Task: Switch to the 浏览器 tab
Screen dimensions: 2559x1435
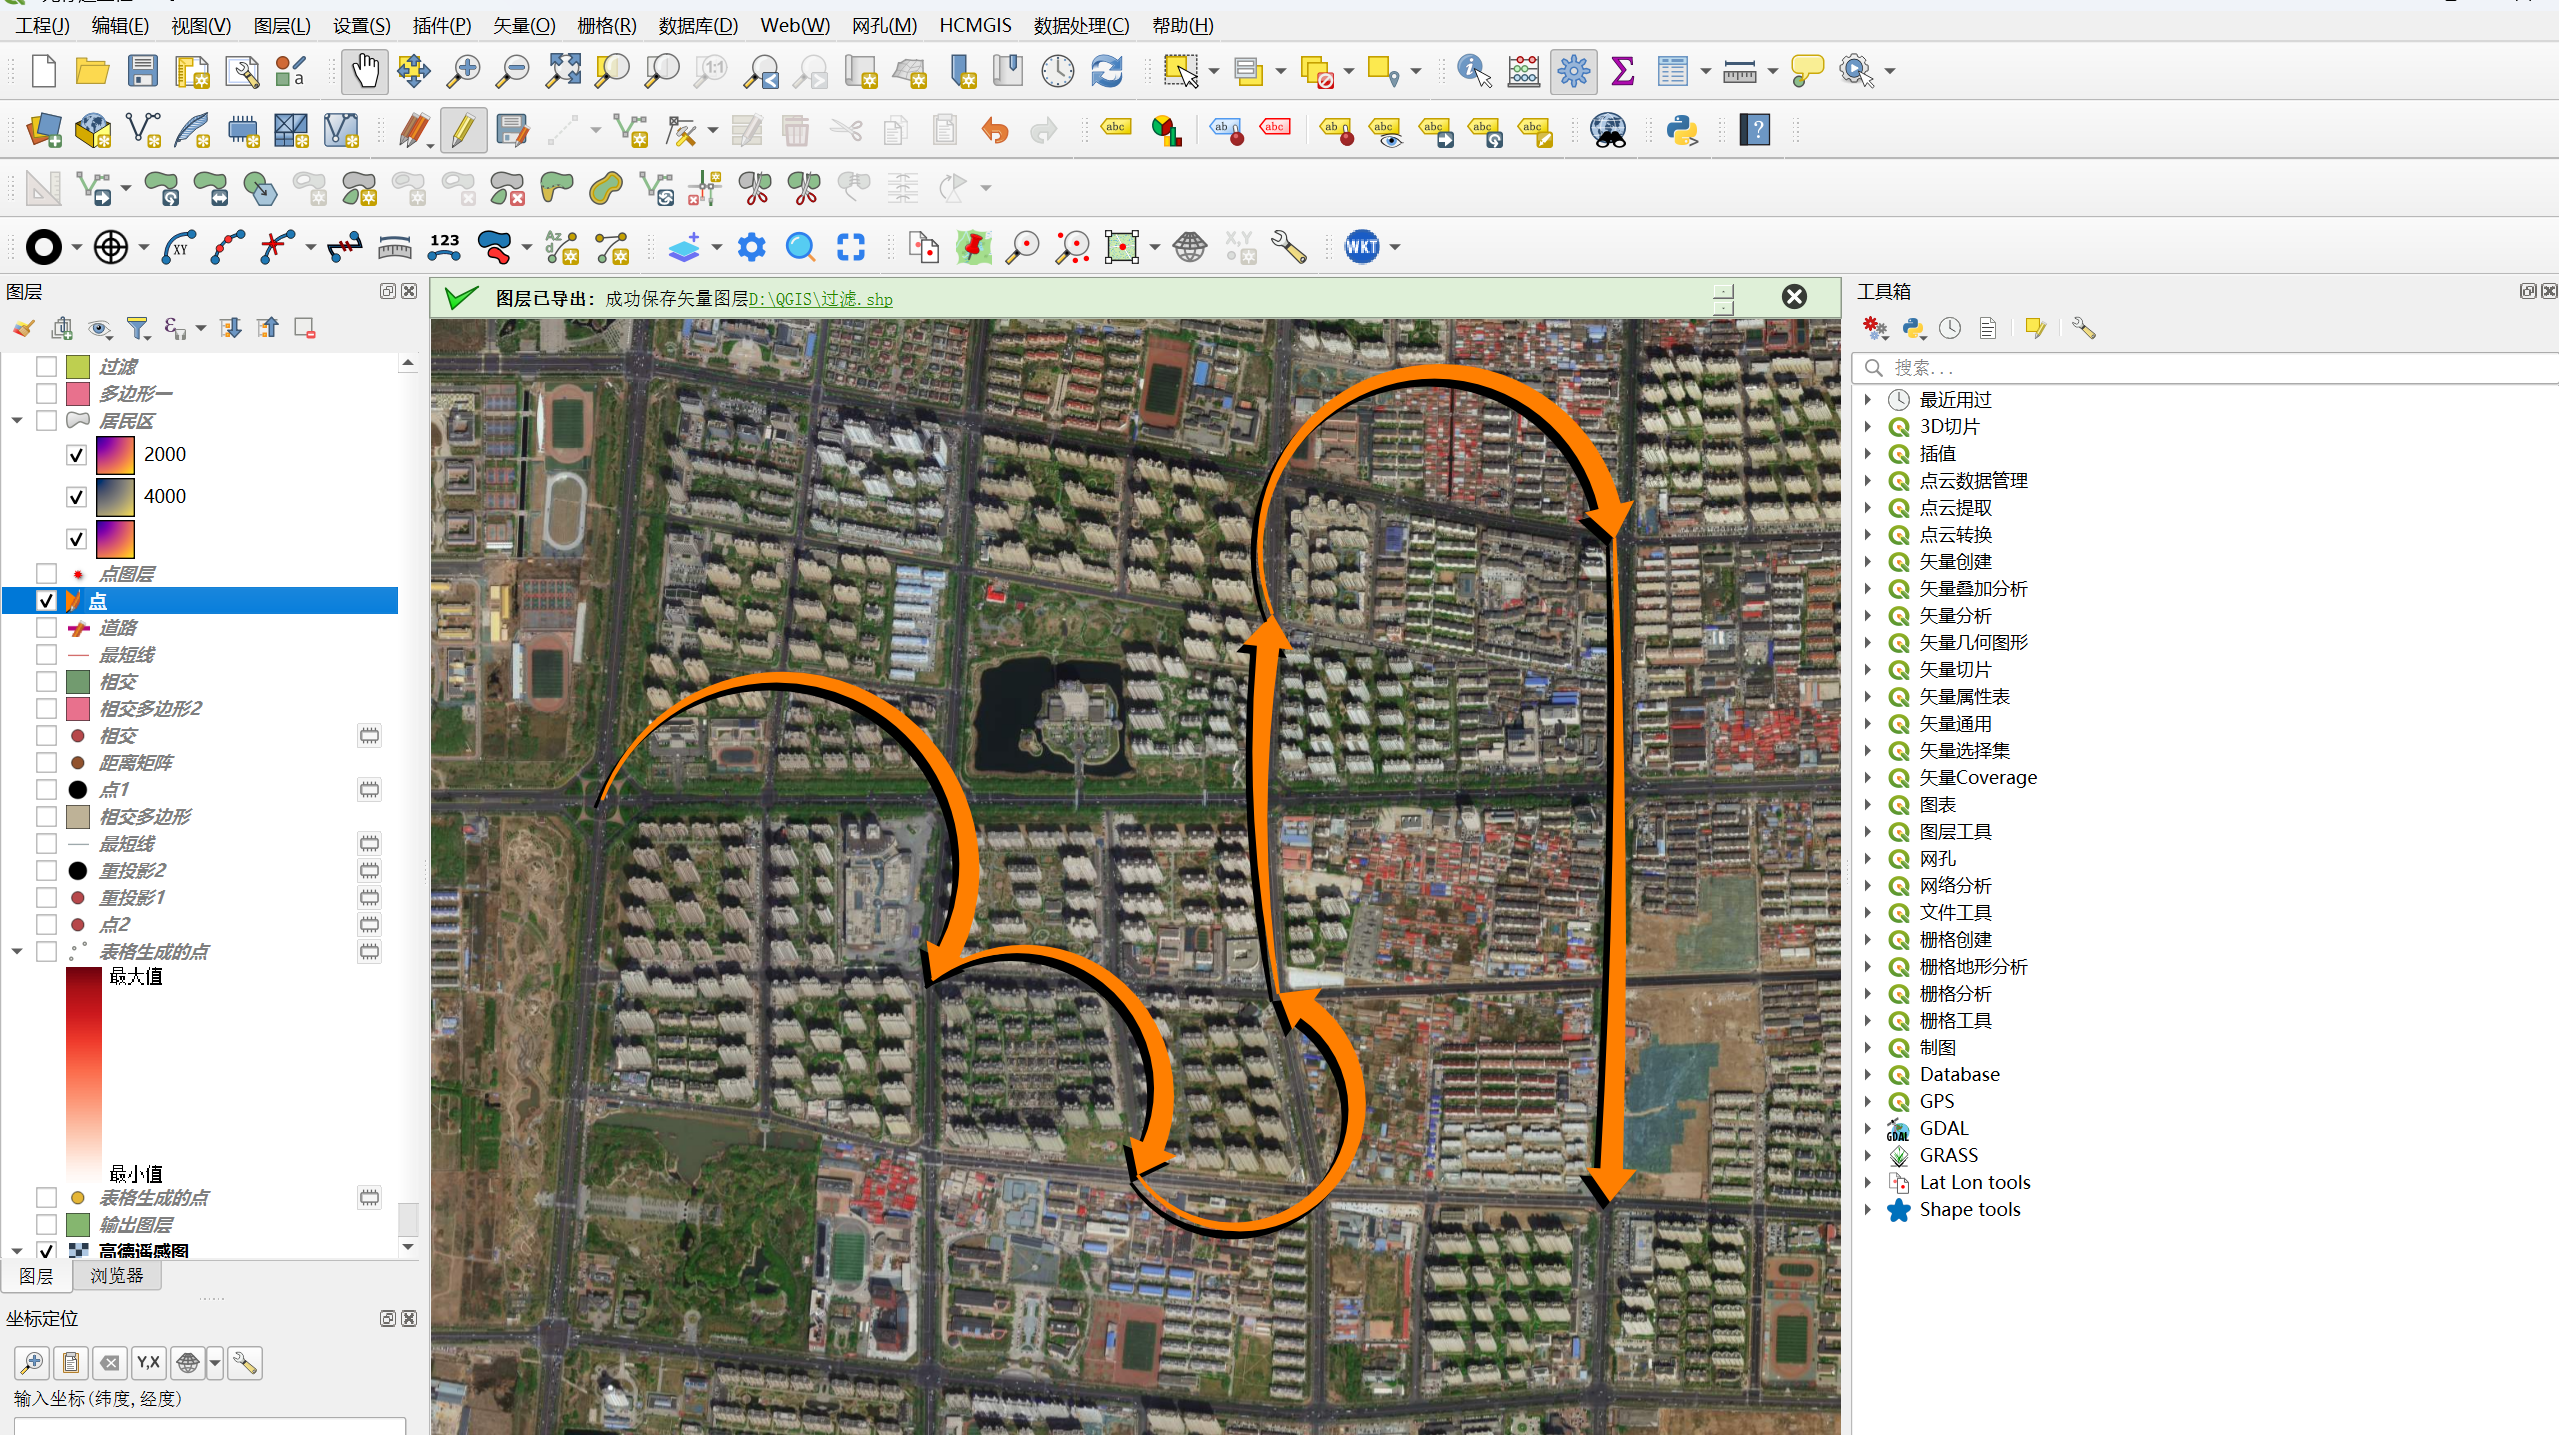Action: pos(116,1276)
